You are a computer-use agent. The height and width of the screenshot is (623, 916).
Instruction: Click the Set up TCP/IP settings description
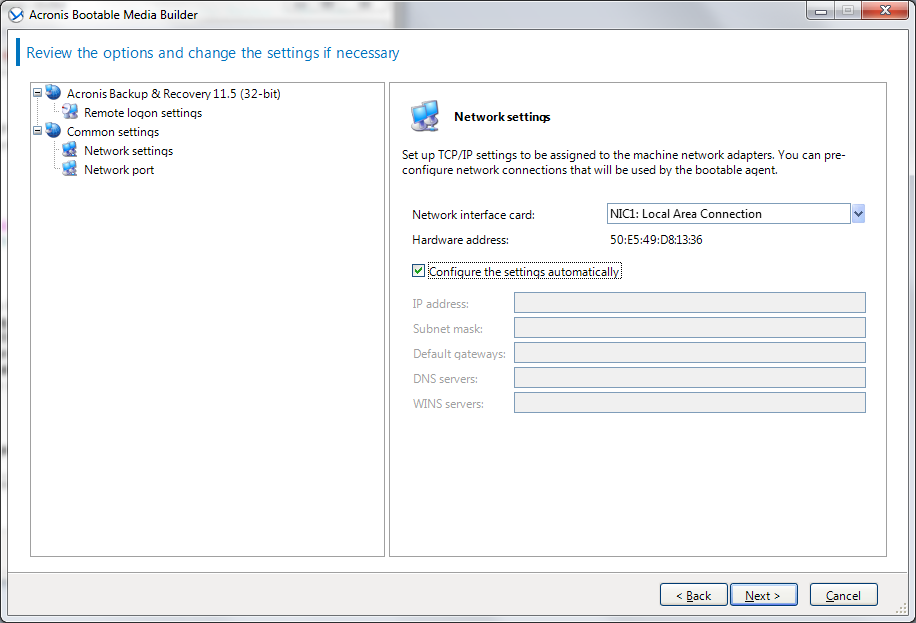[x=623, y=162]
